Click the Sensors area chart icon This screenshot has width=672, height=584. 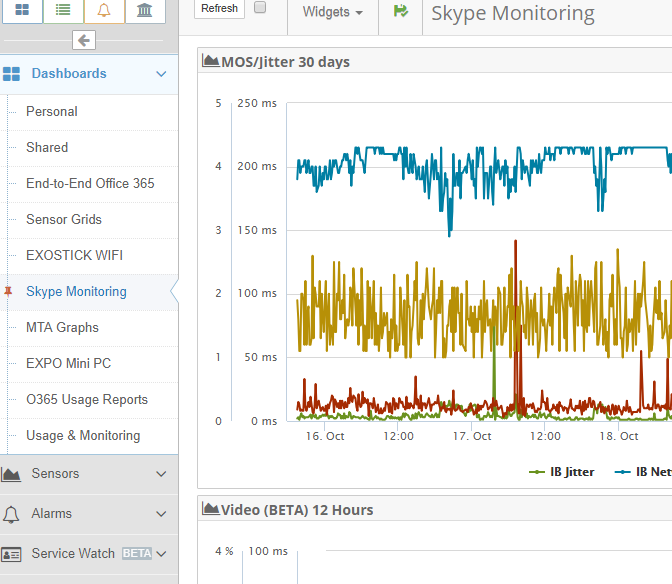pyautogui.click(x=11, y=474)
